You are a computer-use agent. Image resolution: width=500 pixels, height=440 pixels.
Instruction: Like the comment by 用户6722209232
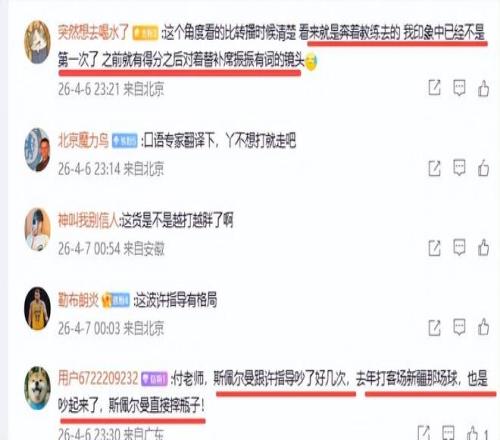tap(473, 433)
